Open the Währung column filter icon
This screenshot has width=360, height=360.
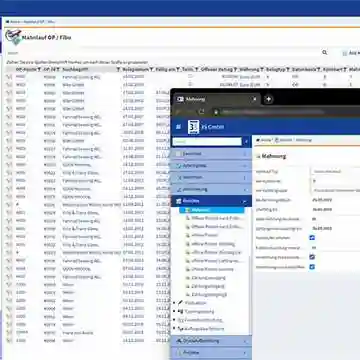tap(262, 70)
